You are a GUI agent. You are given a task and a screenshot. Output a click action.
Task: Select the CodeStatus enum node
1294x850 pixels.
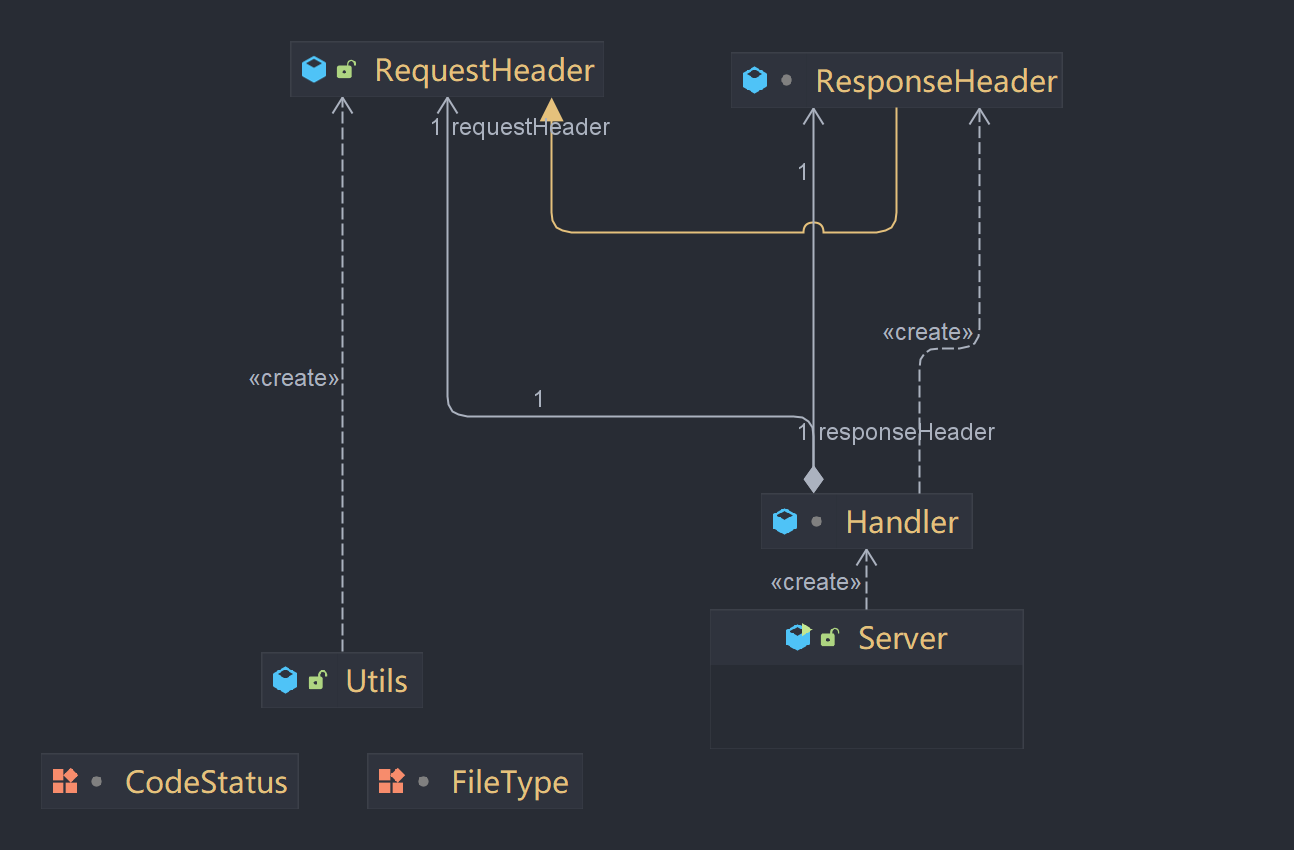pyautogui.click(x=170, y=781)
